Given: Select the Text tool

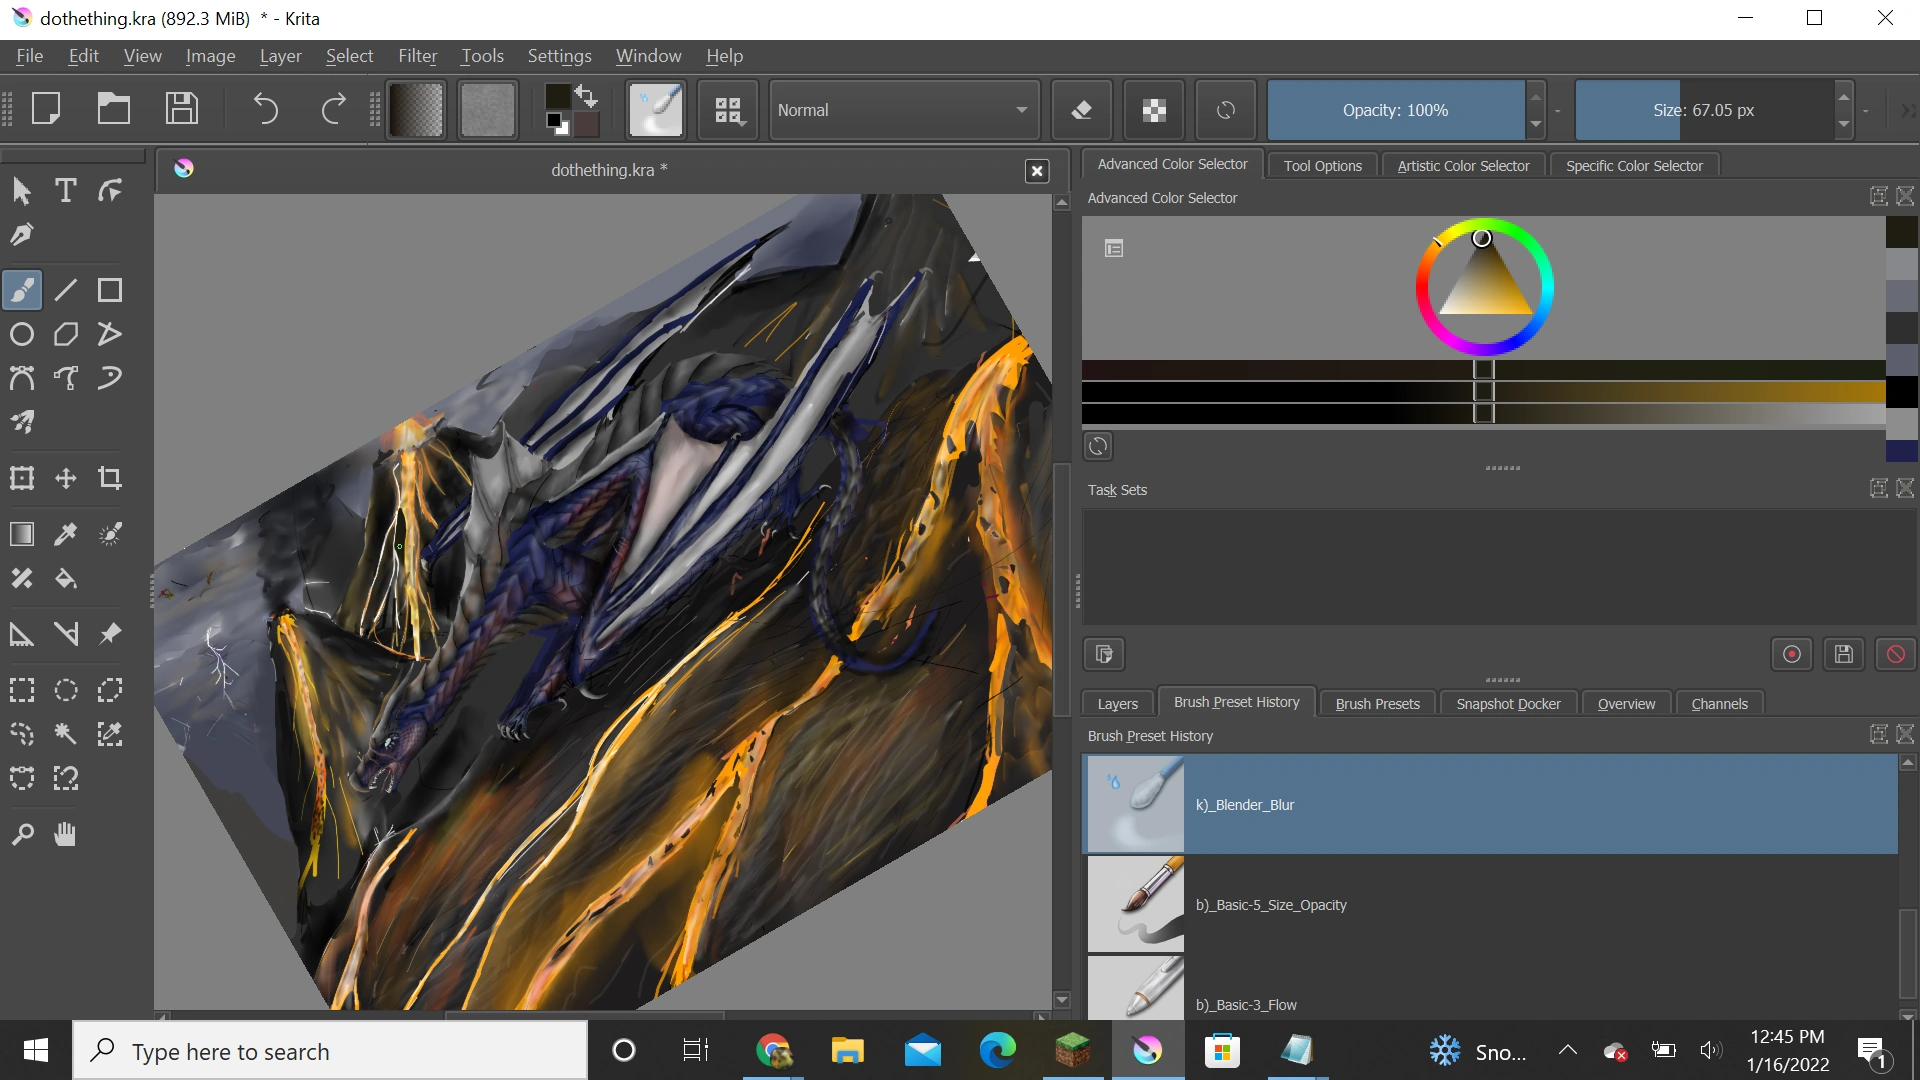Looking at the screenshot, I should point(66,191).
